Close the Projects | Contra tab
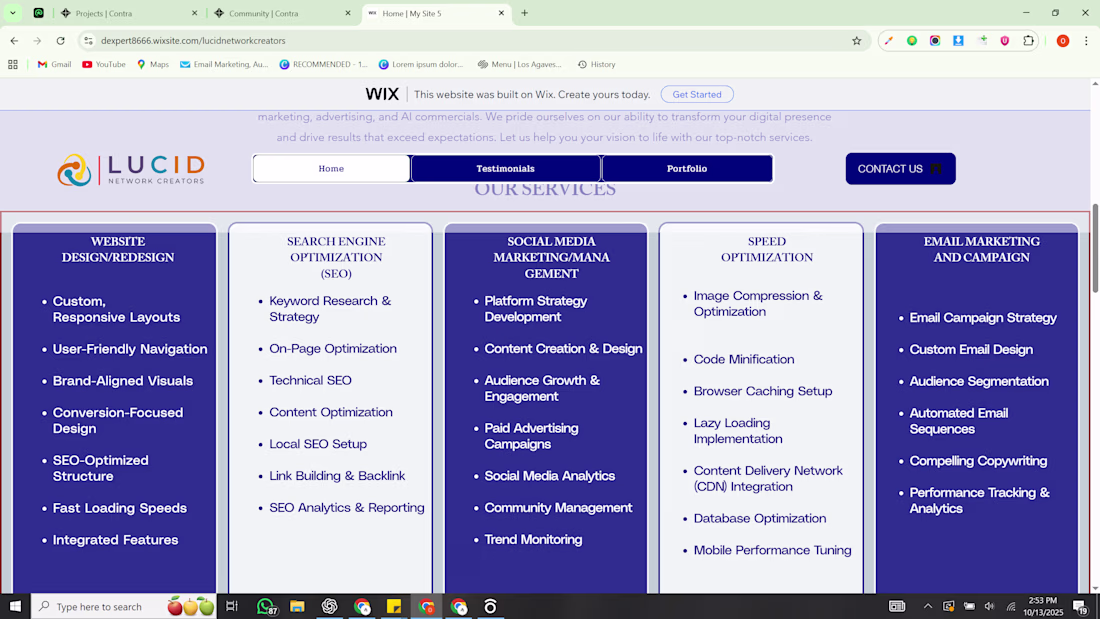Viewport: 1100px width, 619px height. [x=194, y=13]
